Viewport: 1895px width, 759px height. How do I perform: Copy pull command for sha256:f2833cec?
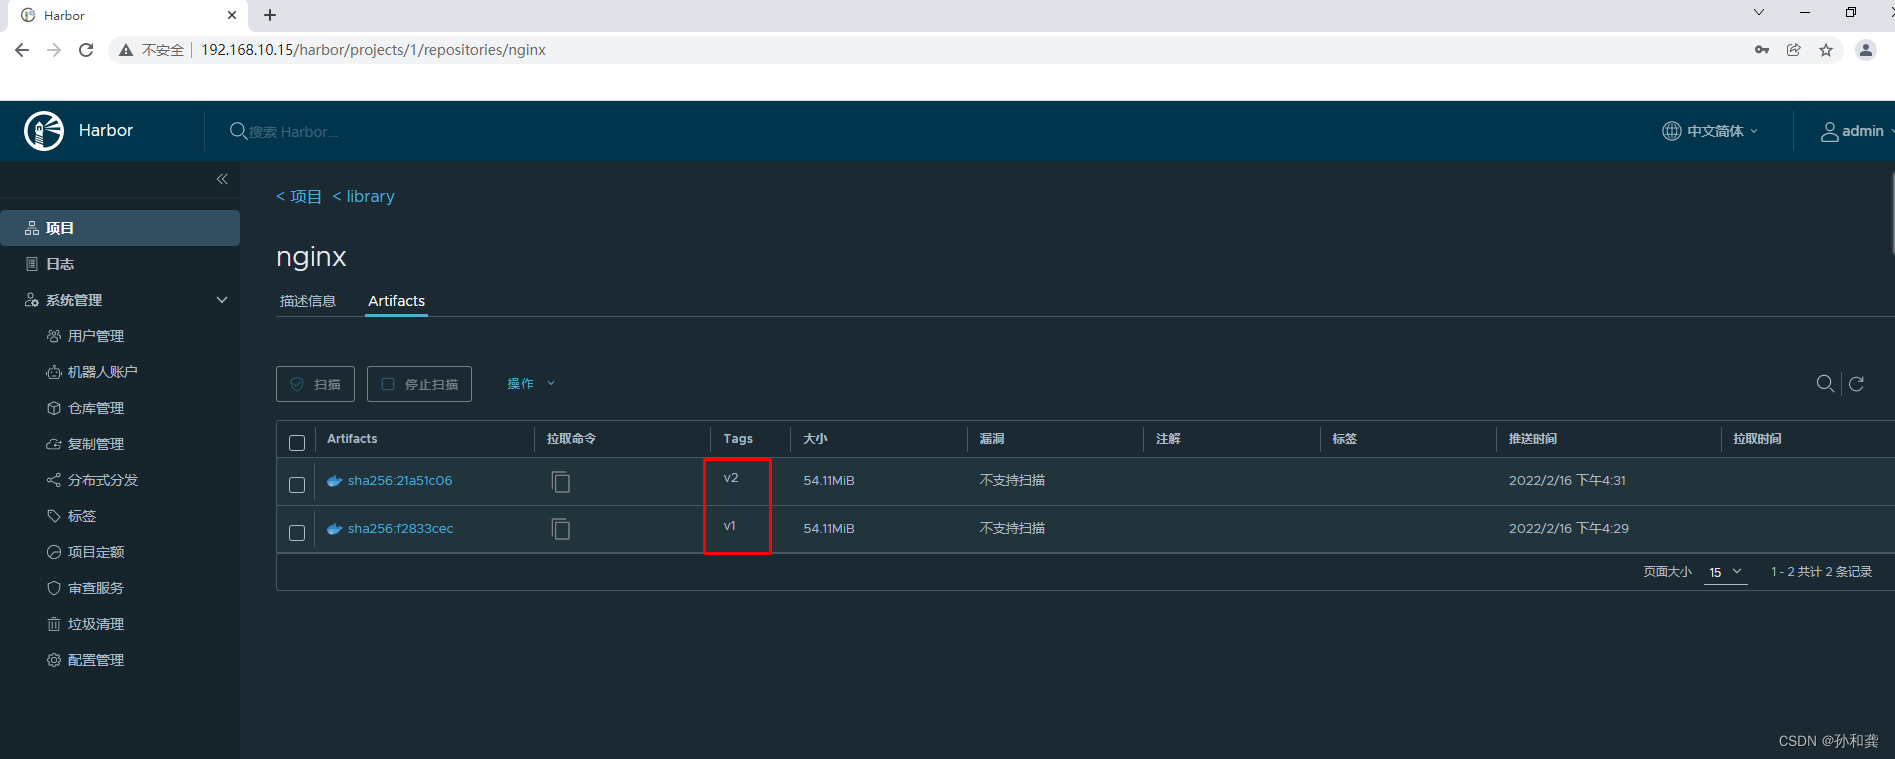coord(561,528)
